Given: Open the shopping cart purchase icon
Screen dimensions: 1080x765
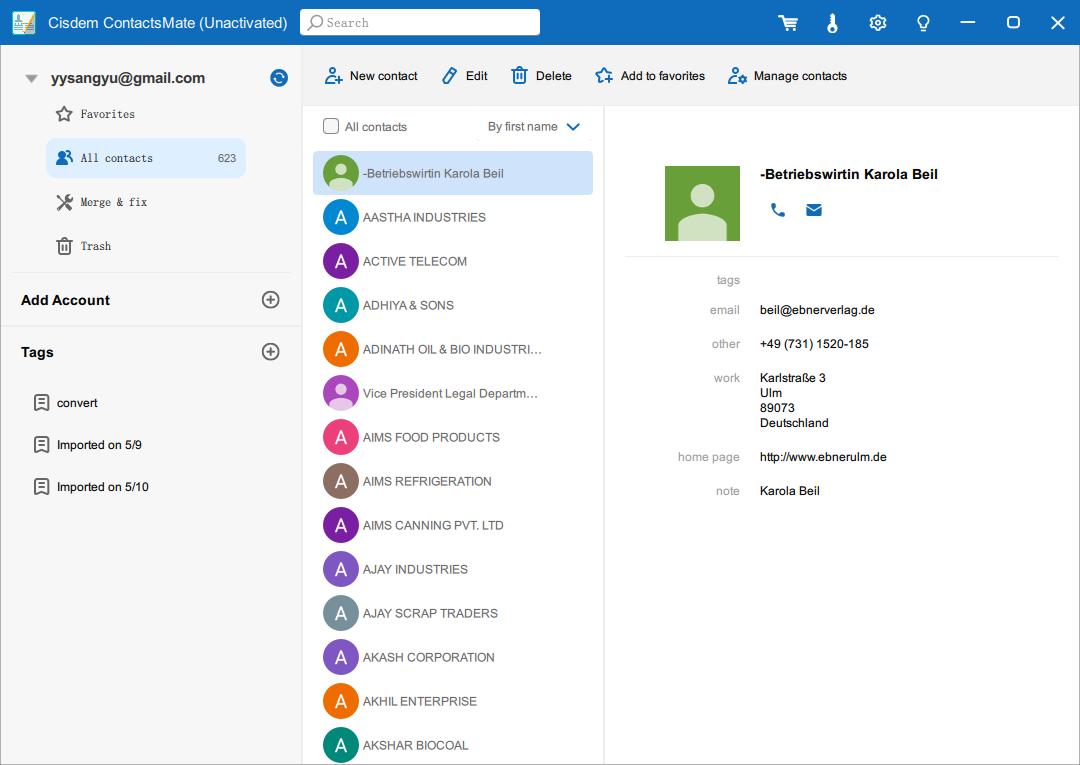Looking at the screenshot, I should coord(788,23).
